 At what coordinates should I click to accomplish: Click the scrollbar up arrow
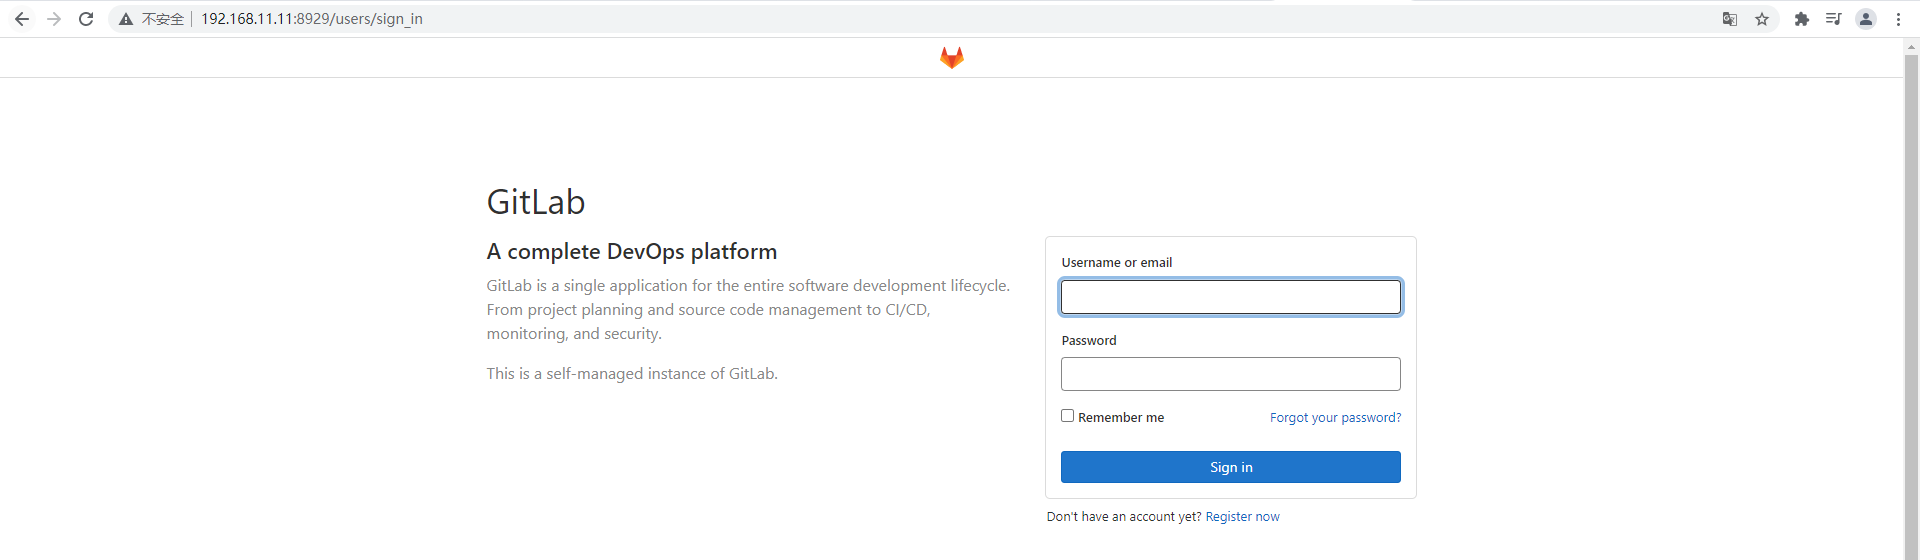1912,46
